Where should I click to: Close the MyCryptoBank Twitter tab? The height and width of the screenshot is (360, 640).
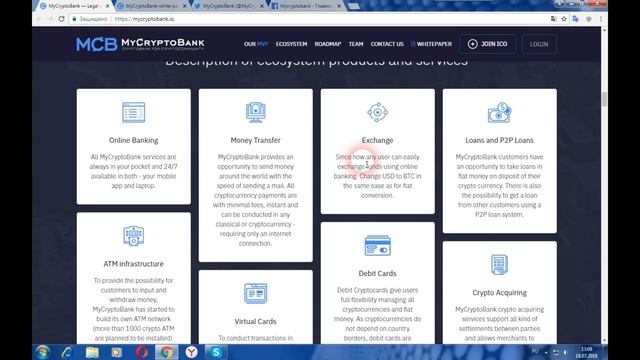tap(262, 6)
